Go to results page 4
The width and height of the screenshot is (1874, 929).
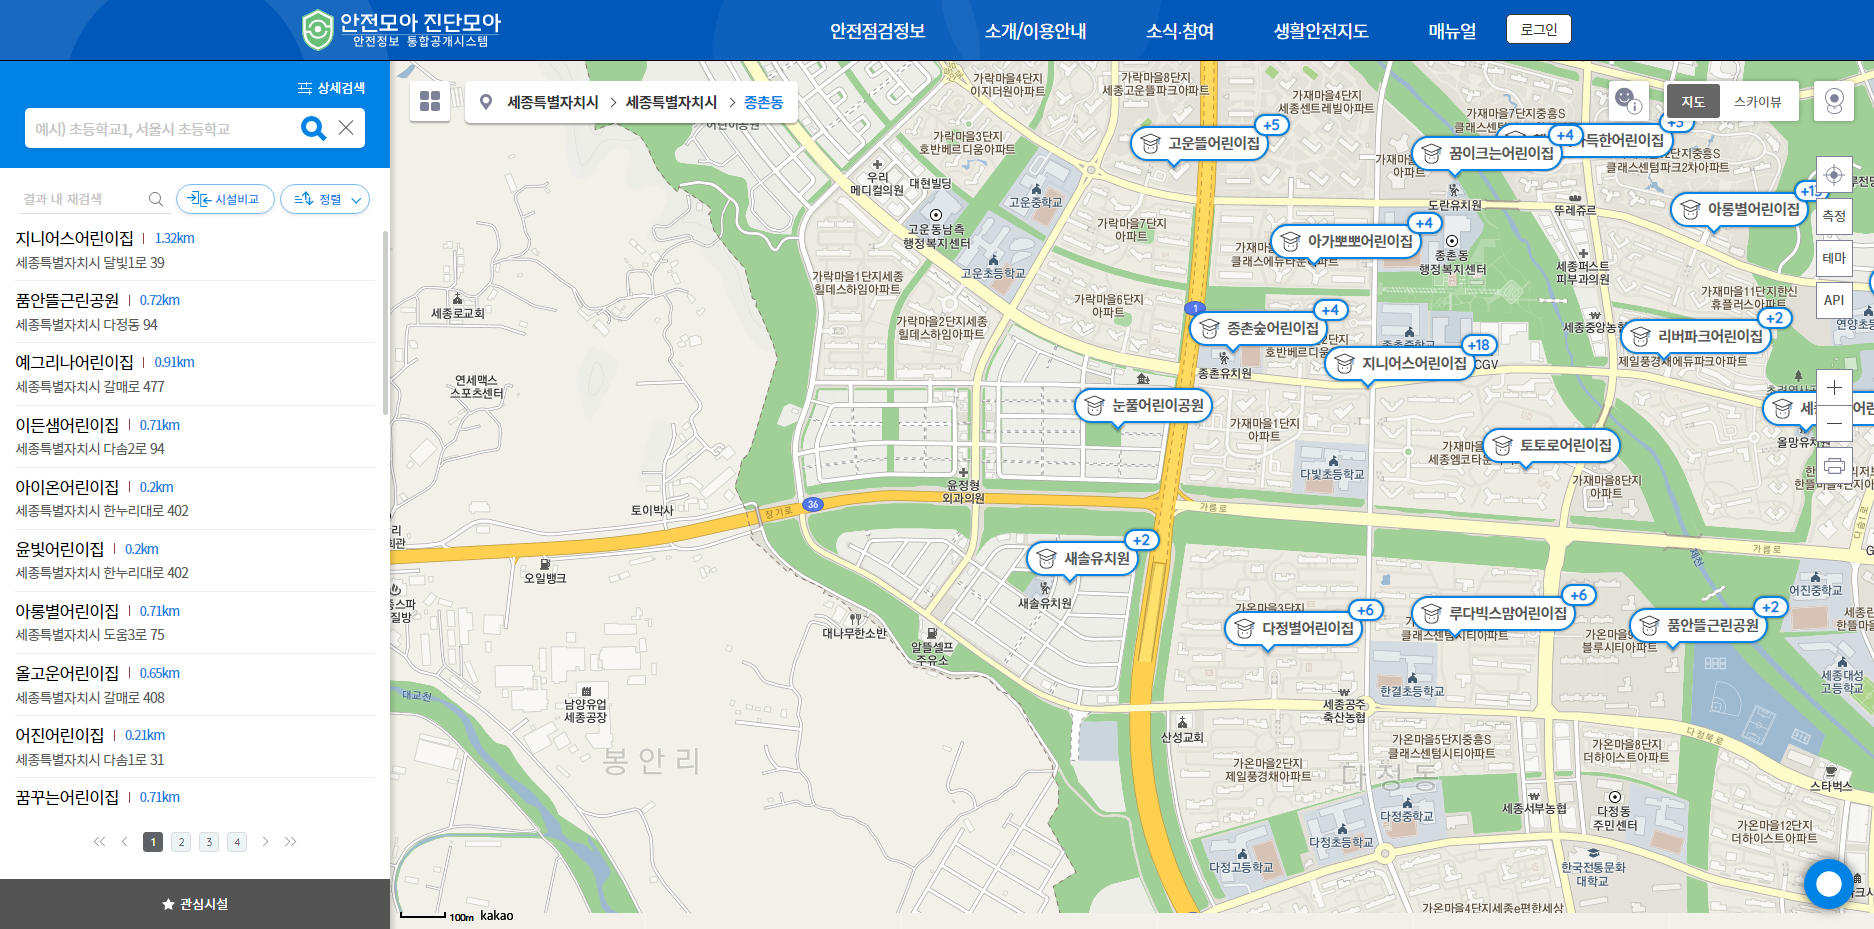[237, 842]
